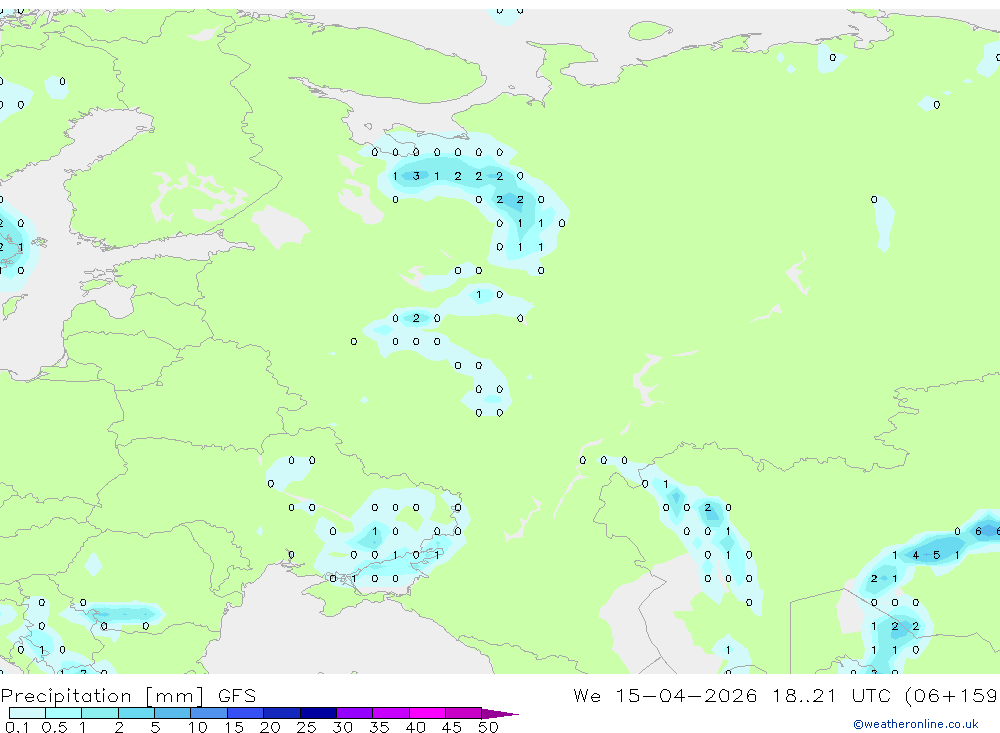The width and height of the screenshot is (1000, 733).
Task: Pick the 30–35 mm legend swatch
Action: [x=354, y=713]
